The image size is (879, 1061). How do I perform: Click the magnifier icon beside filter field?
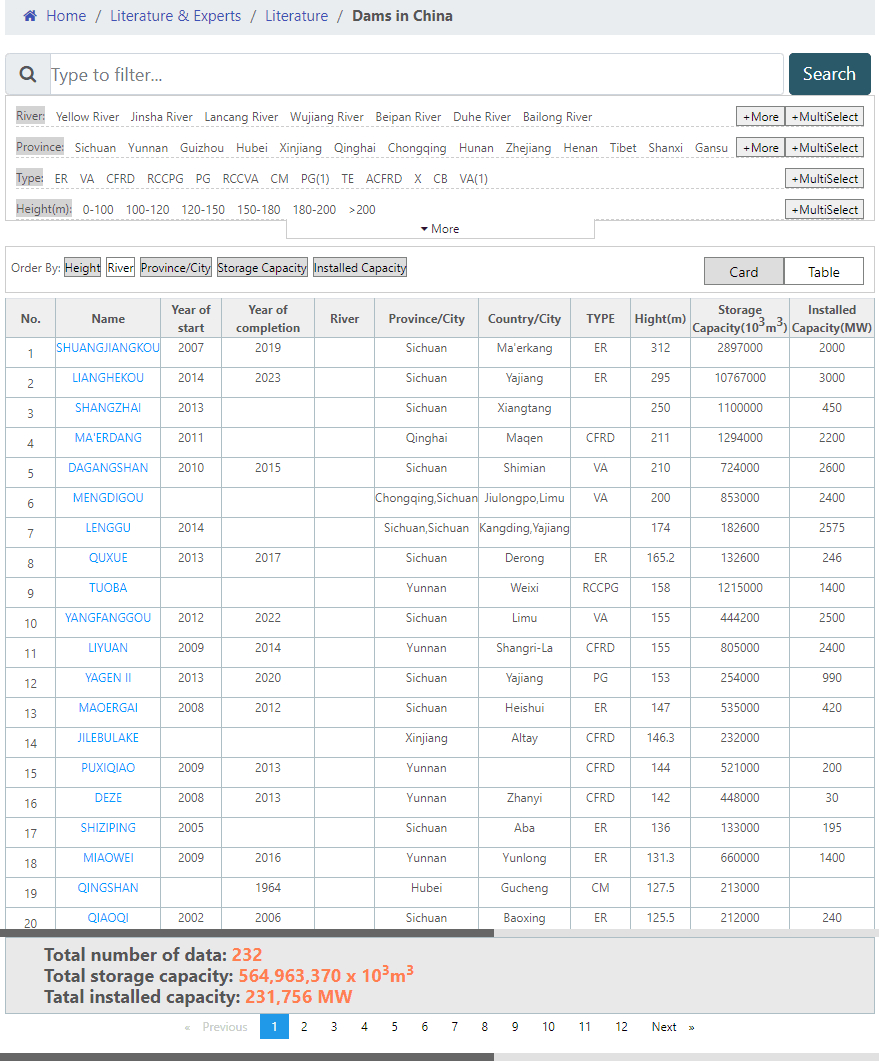click(x=28, y=74)
